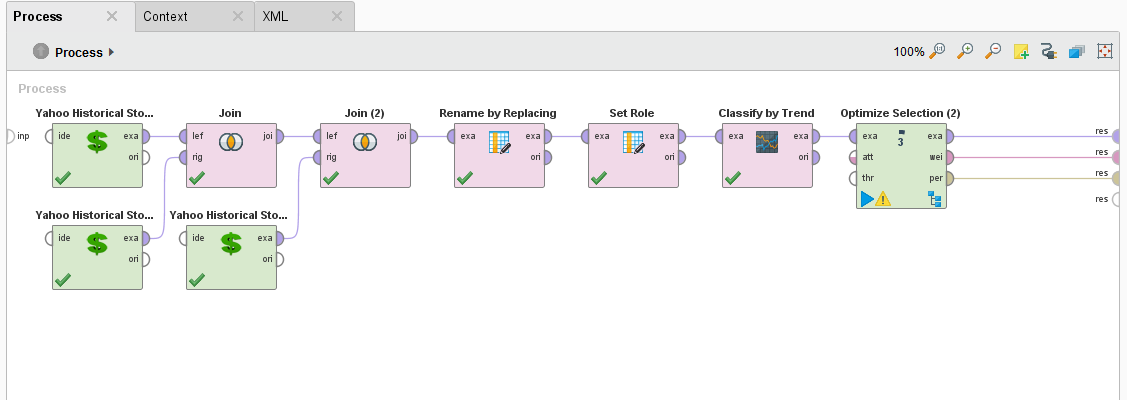Screen dimensions: 1127x400
Task: Close the Process tab
Action: pyautogui.click(x=111, y=16)
